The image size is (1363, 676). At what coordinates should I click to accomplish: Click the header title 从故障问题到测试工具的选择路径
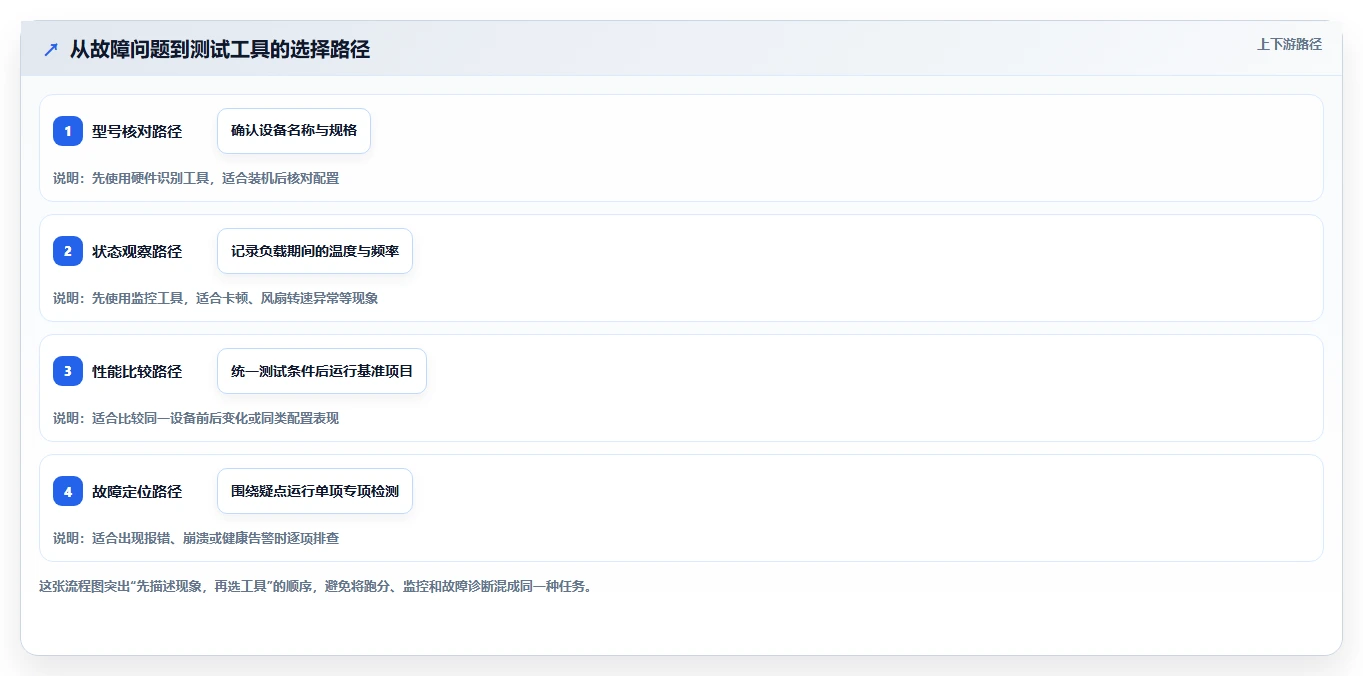point(220,50)
